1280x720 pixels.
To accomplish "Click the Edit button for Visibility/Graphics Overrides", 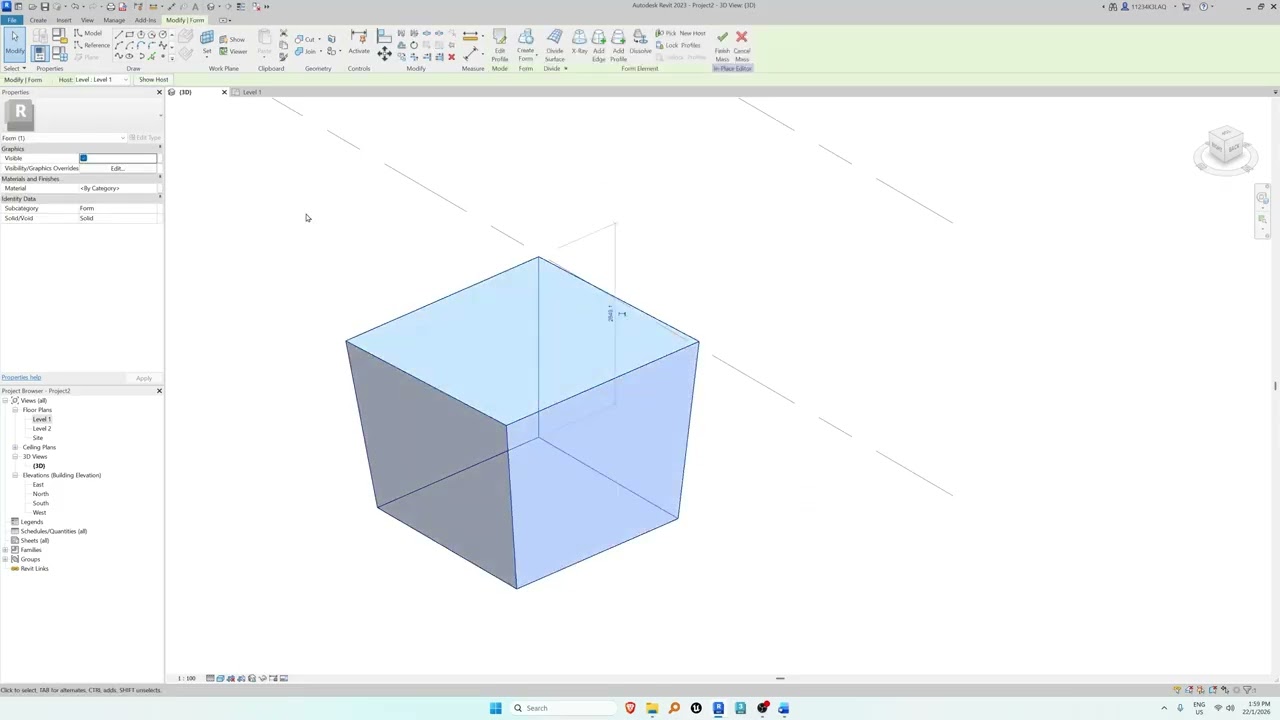I will 118,168.
